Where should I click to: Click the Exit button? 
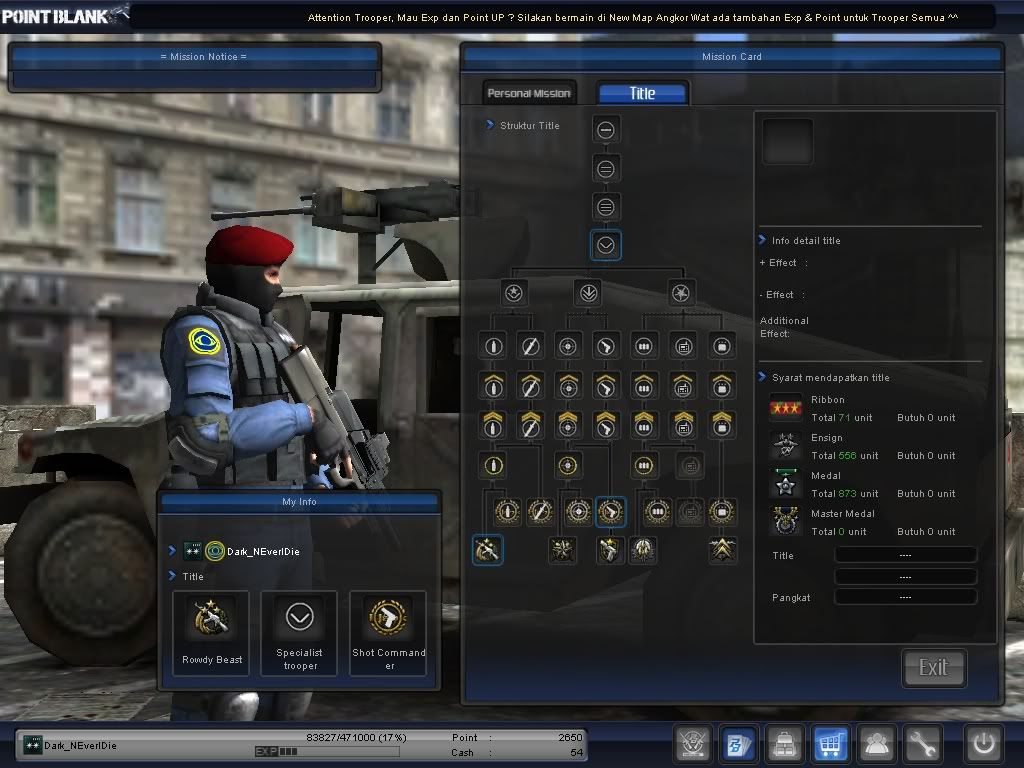pos(933,667)
